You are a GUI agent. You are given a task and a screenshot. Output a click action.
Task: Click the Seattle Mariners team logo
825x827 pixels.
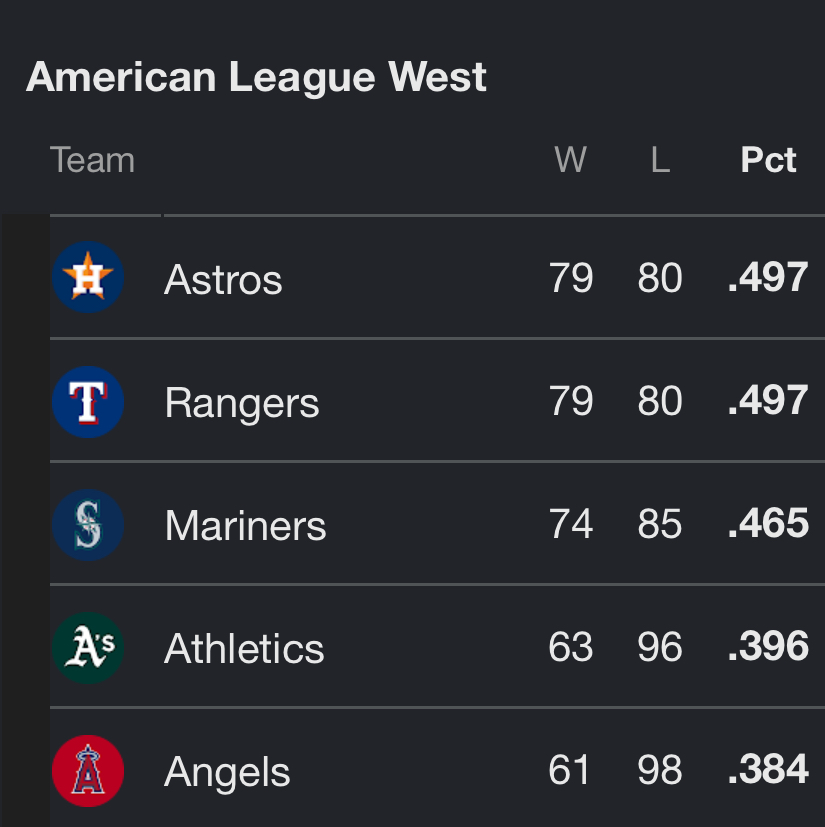pyautogui.click(x=88, y=525)
